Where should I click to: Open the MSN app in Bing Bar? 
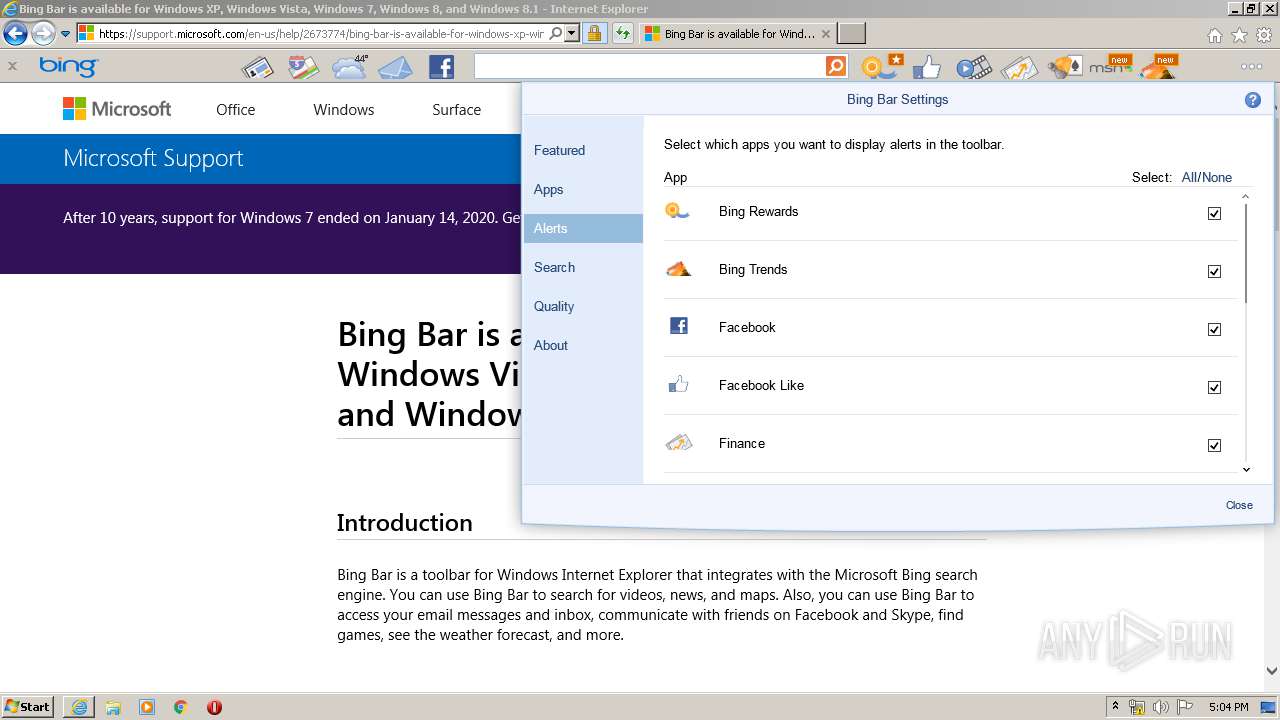click(x=1109, y=66)
